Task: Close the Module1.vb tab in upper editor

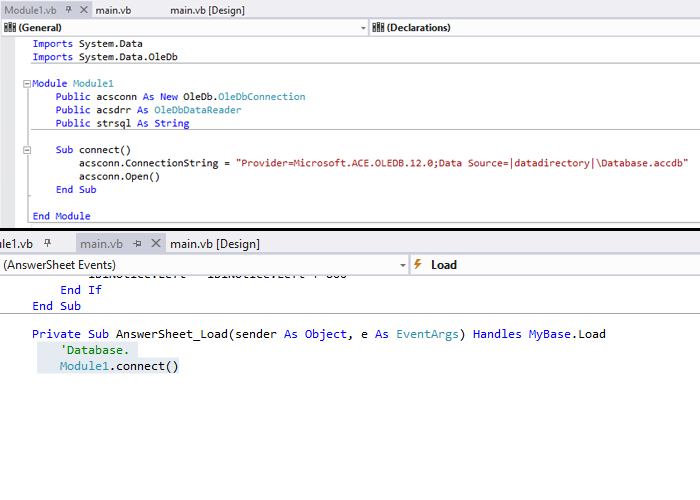Action: [83, 9]
